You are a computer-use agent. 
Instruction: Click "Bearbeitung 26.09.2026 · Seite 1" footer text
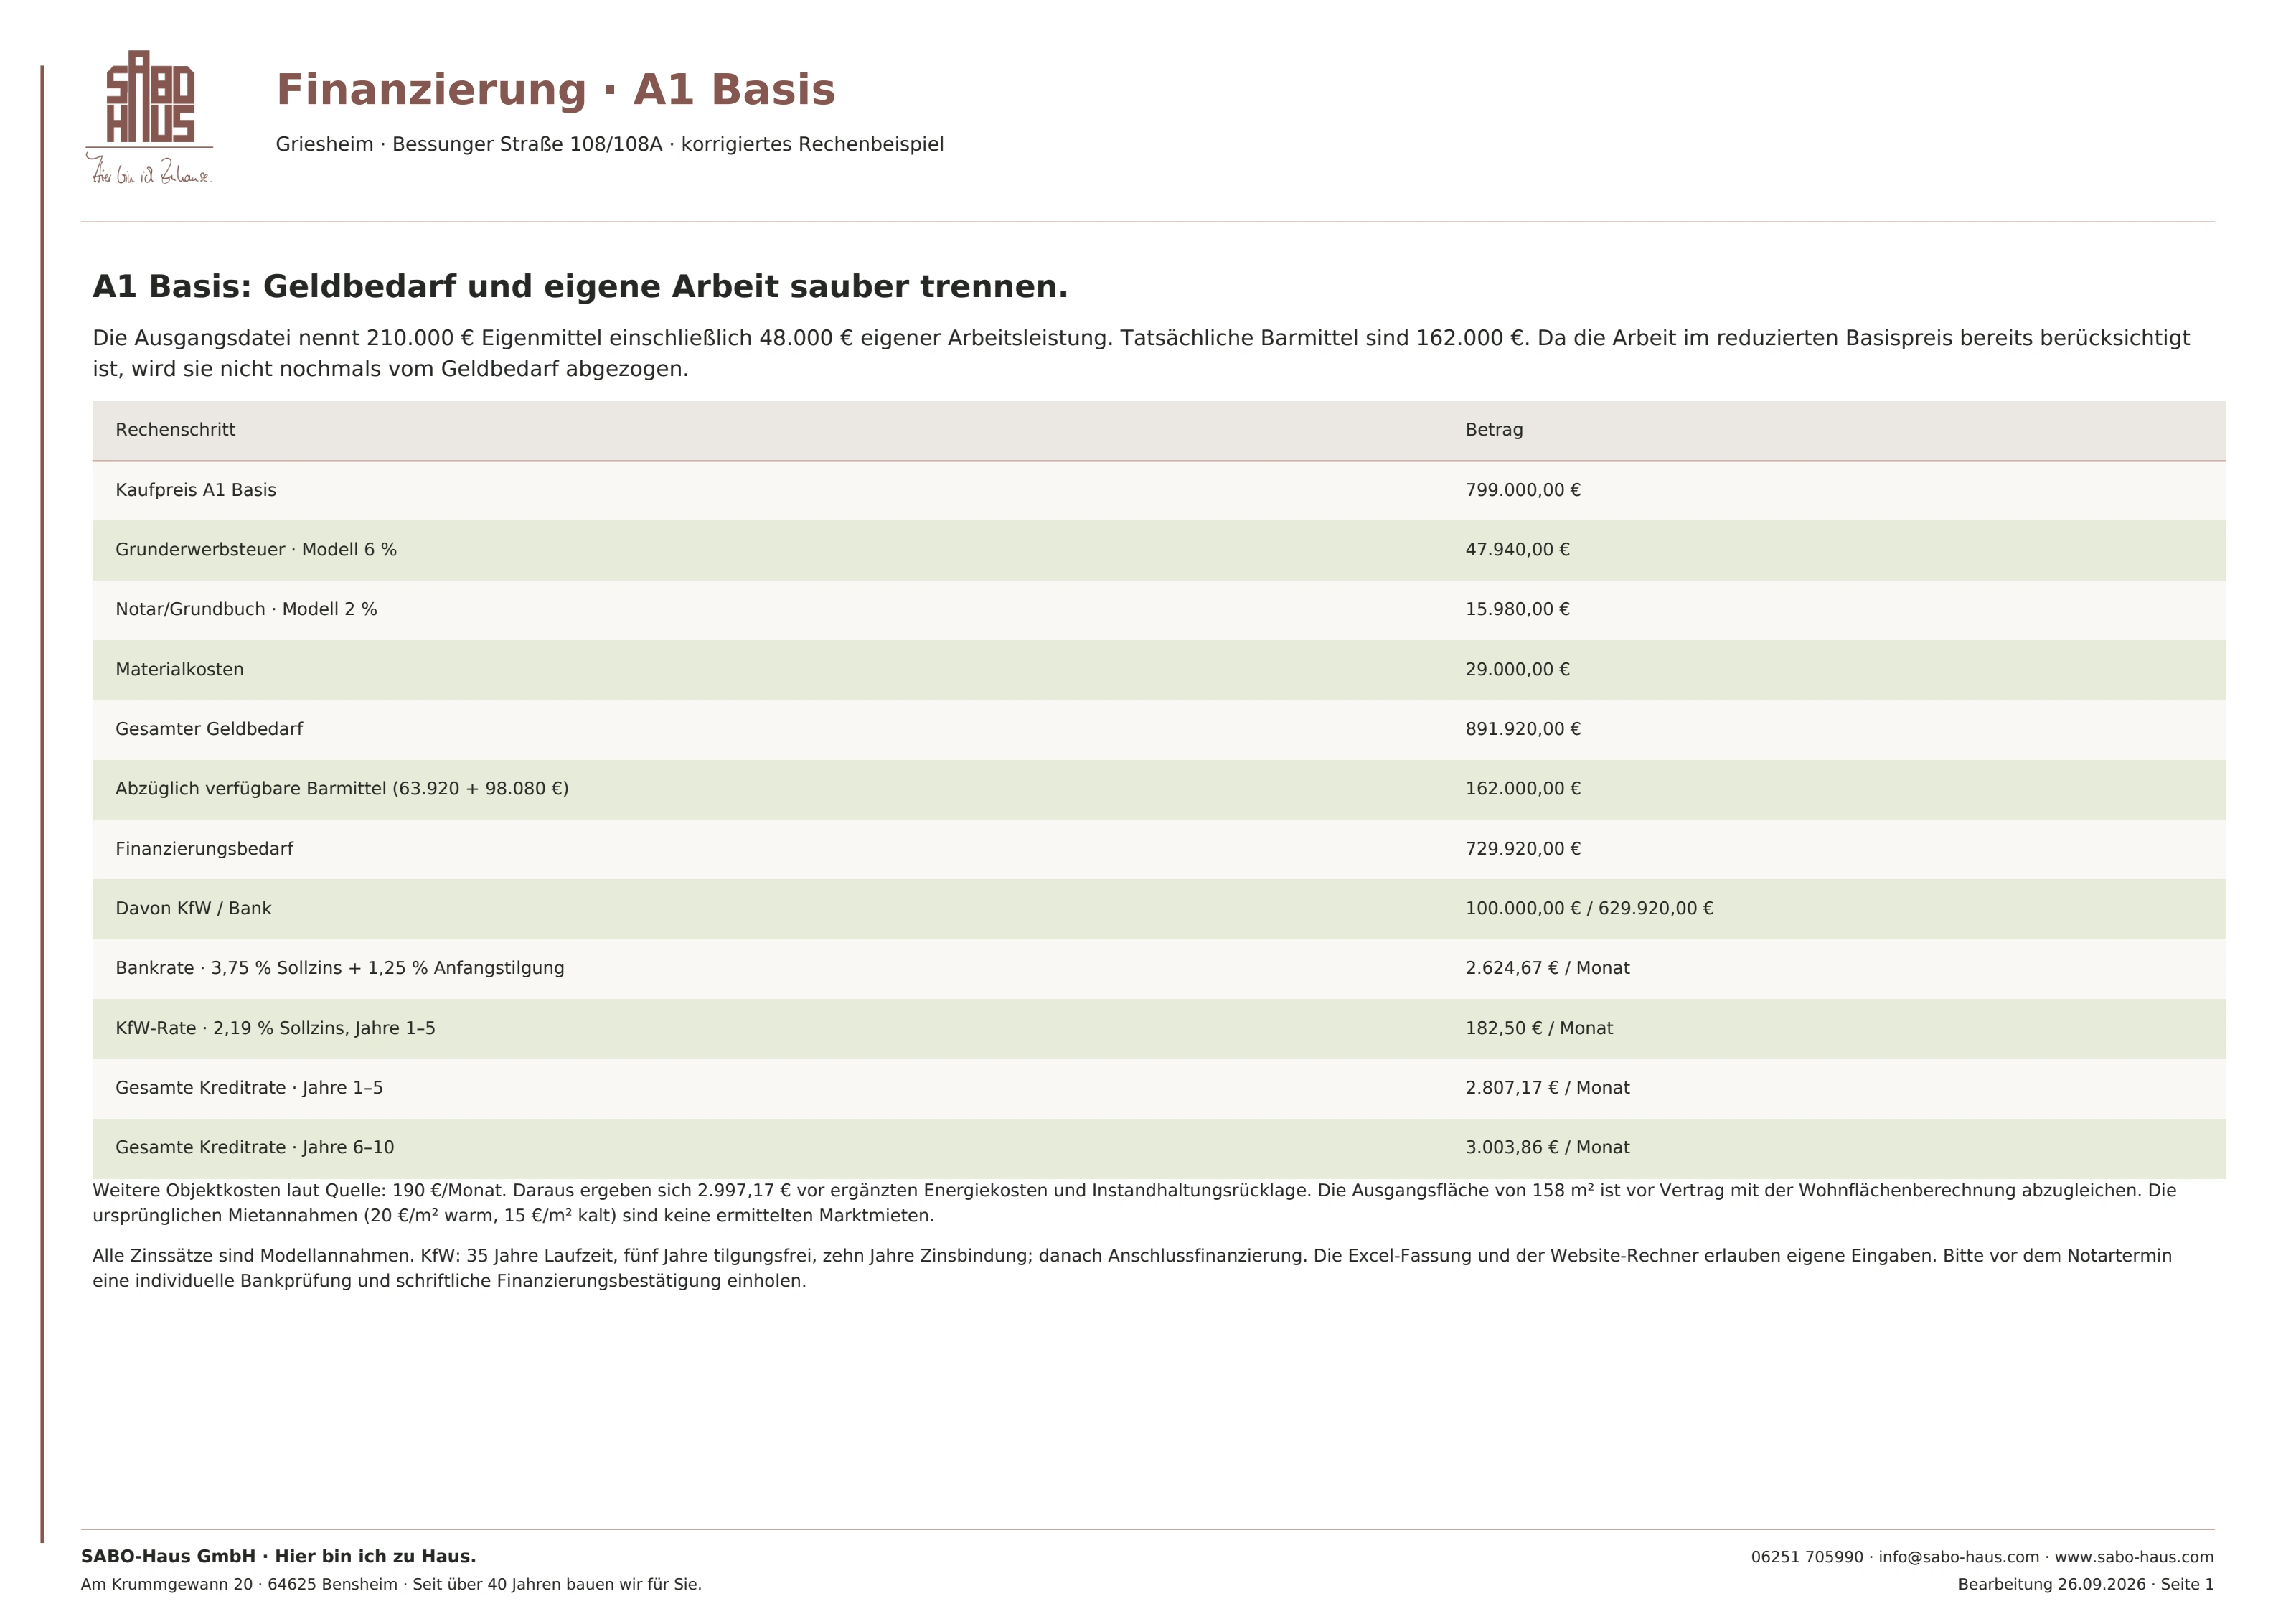tap(2086, 1584)
